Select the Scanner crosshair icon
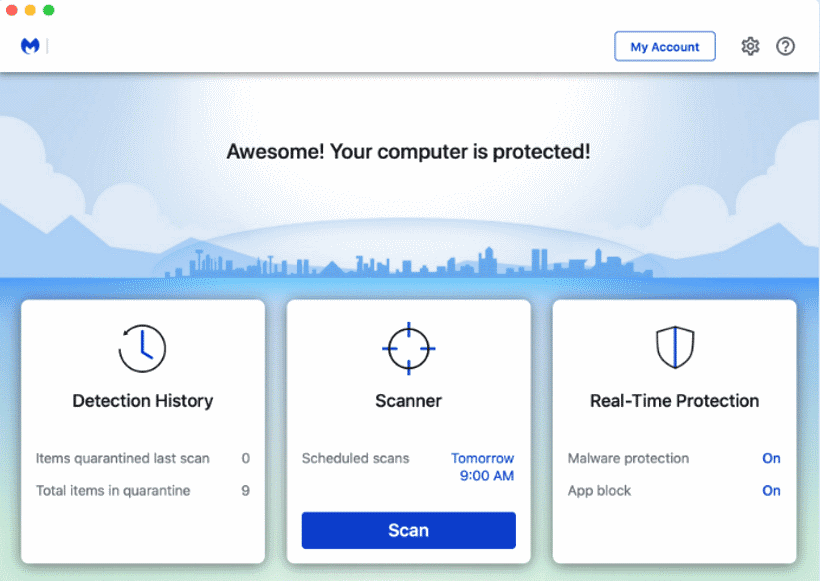The height and width of the screenshot is (581, 820). pyautogui.click(x=408, y=348)
